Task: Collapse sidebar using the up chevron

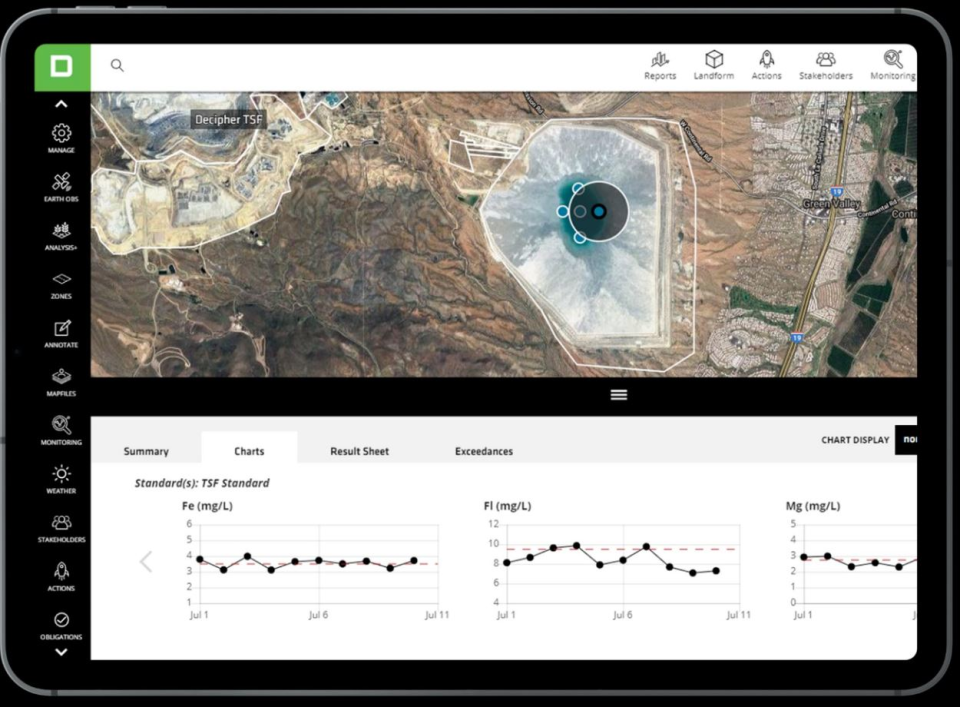Action: pos(61,104)
